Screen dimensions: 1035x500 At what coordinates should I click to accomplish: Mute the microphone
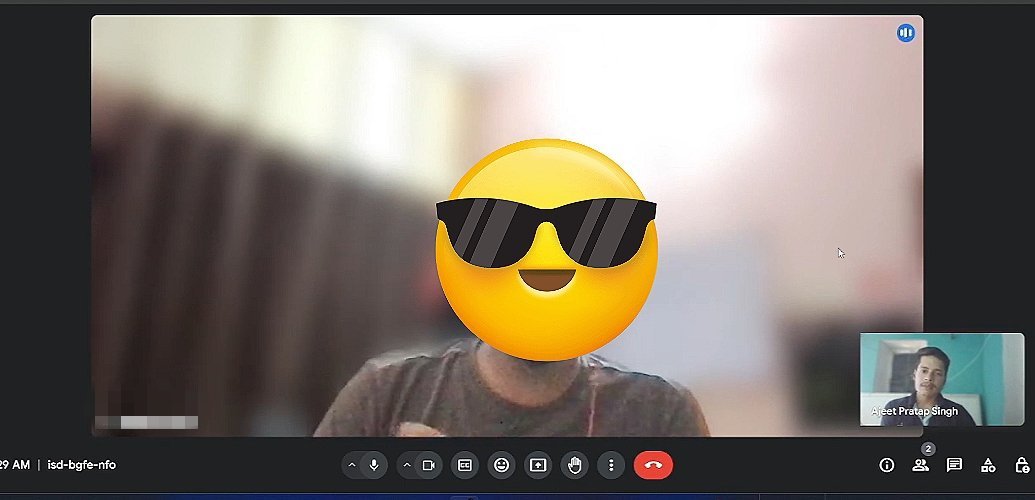tap(374, 466)
